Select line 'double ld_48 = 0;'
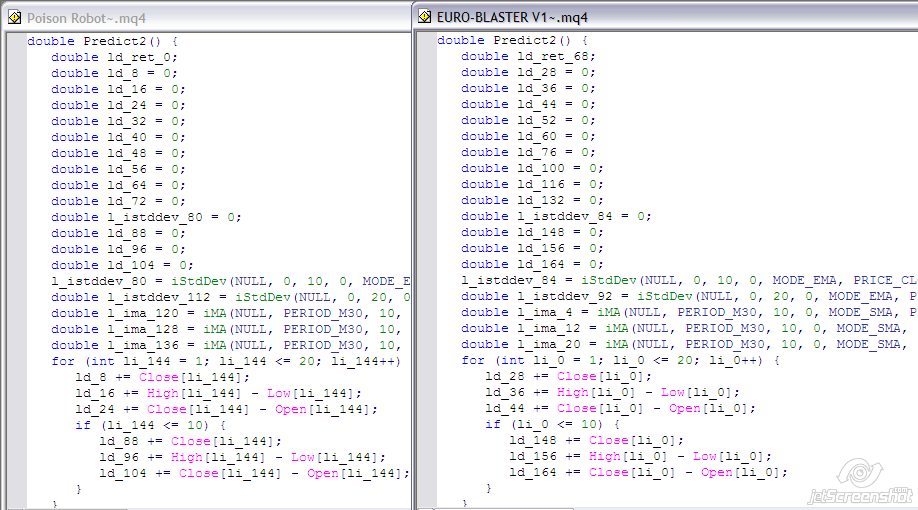 point(118,153)
